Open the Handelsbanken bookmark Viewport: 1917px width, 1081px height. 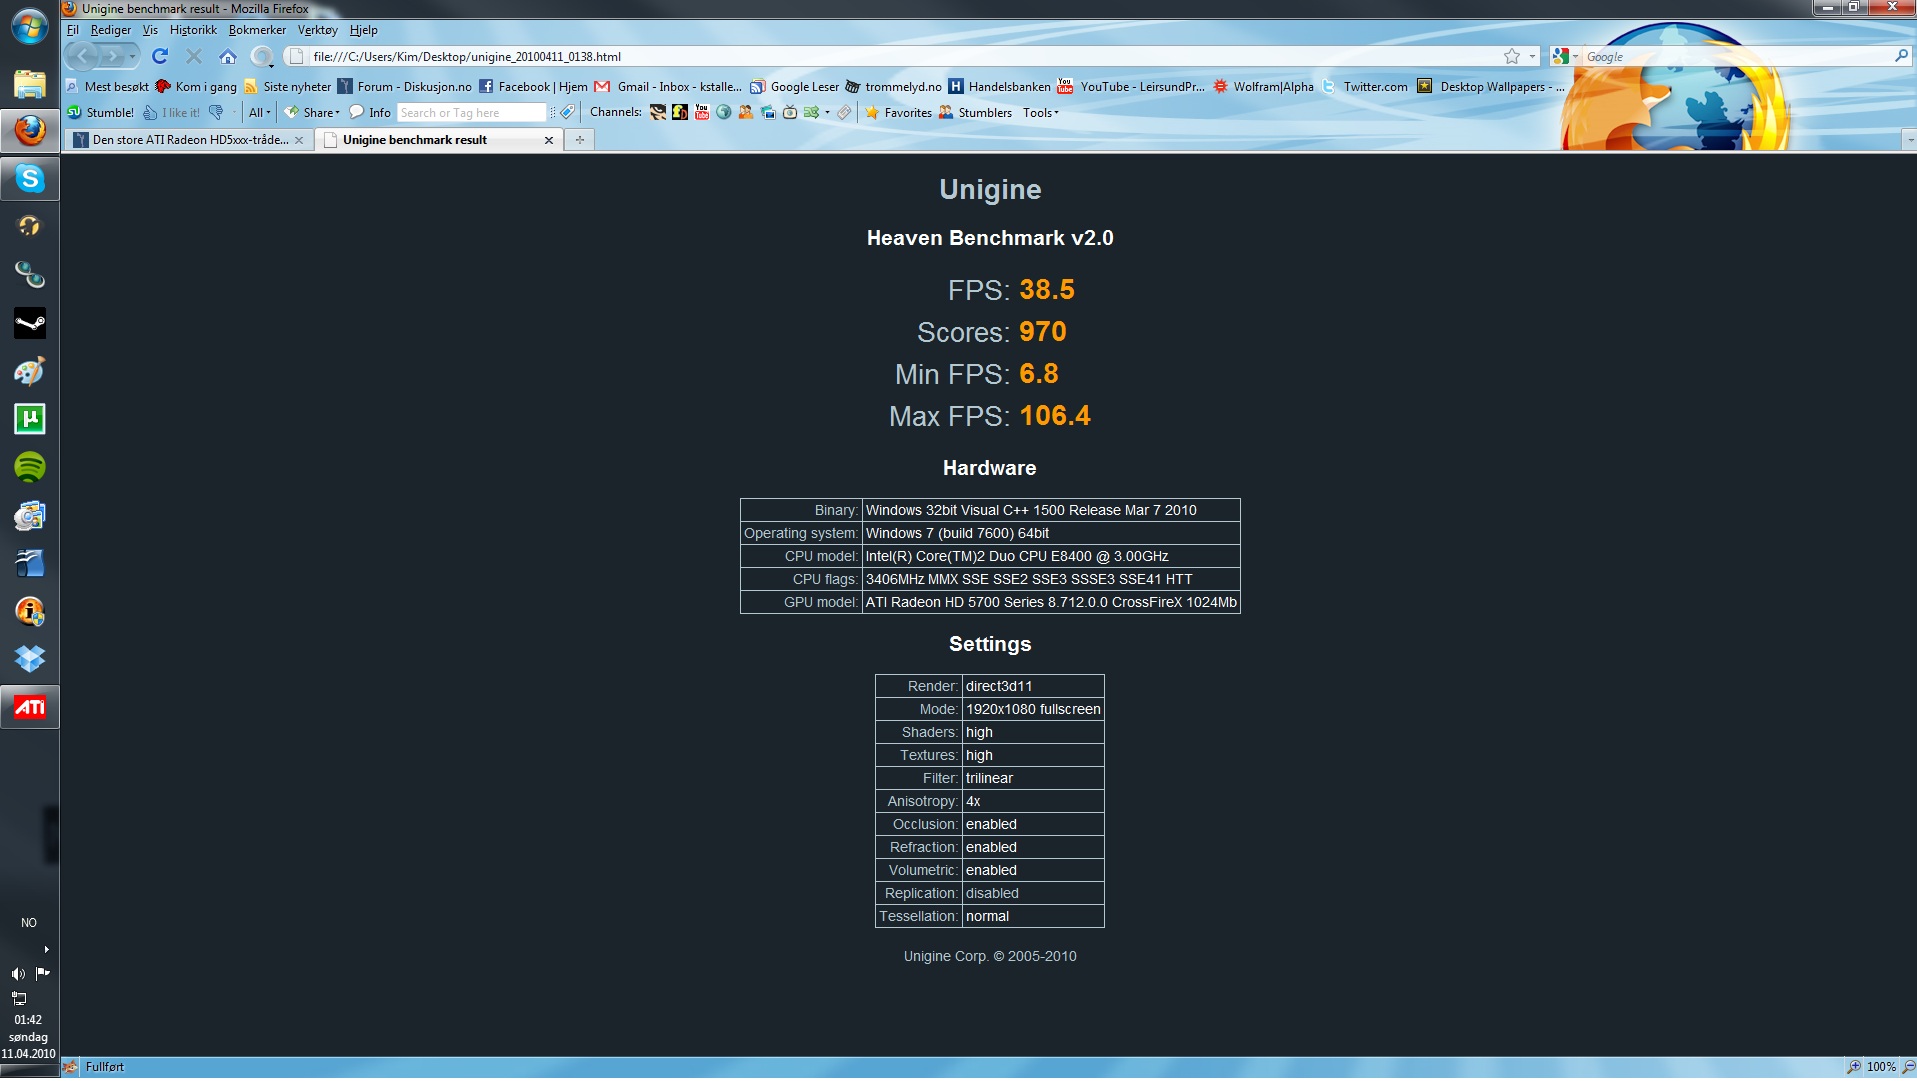pyautogui.click(x=999, y=87)
